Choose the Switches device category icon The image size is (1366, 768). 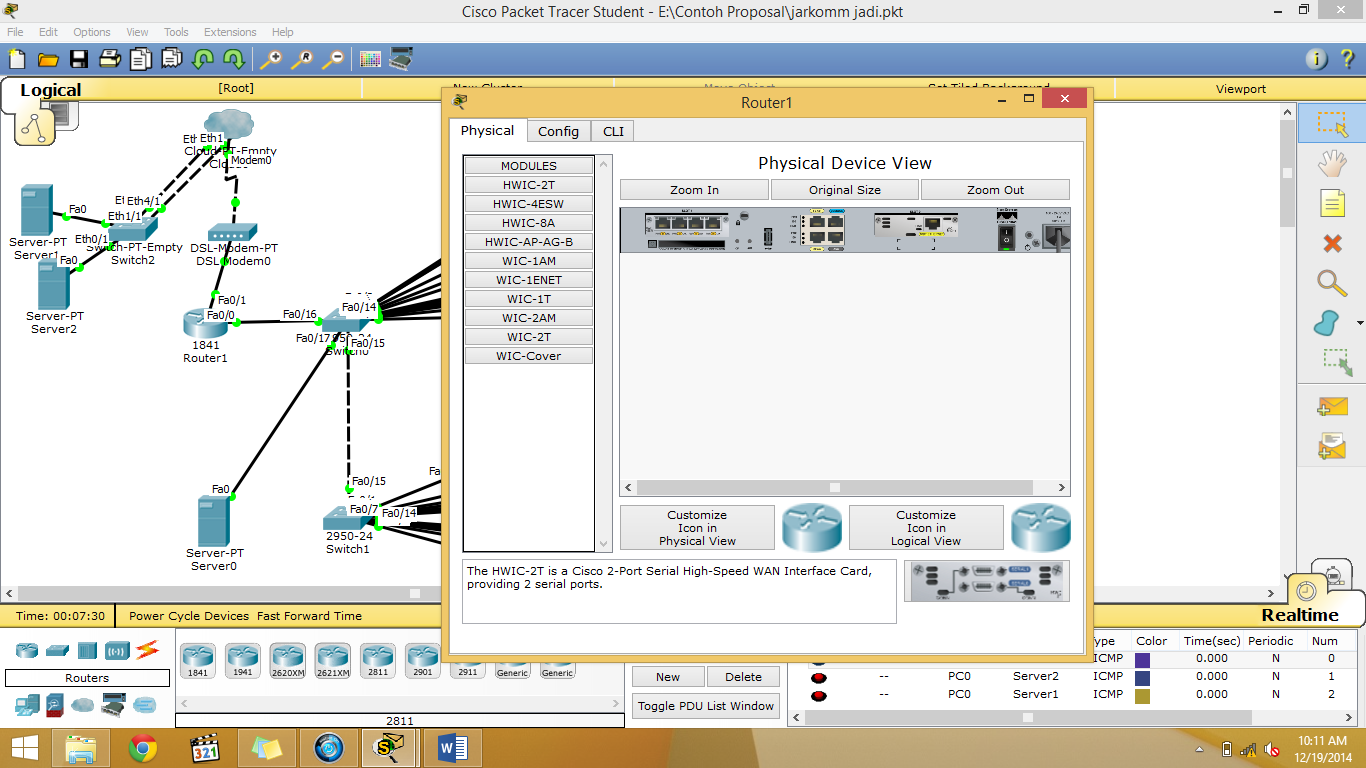[x=57, y=650]
